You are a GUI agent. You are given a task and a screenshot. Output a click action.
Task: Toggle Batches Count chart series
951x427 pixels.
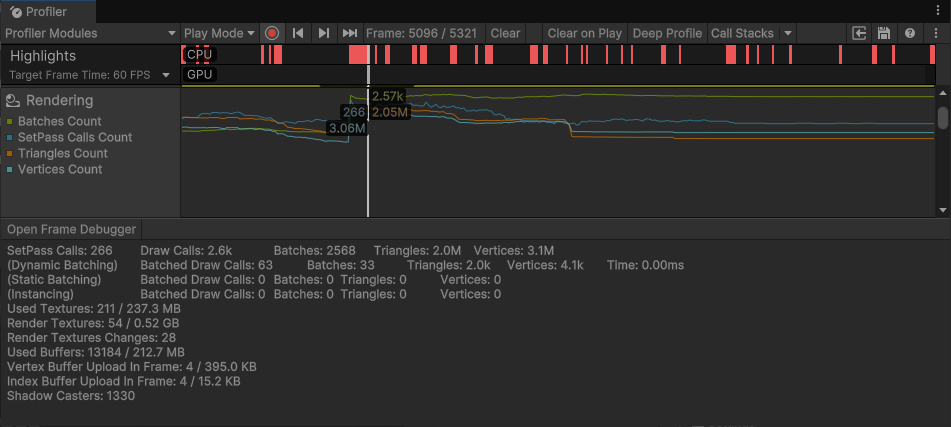[10, 122]
